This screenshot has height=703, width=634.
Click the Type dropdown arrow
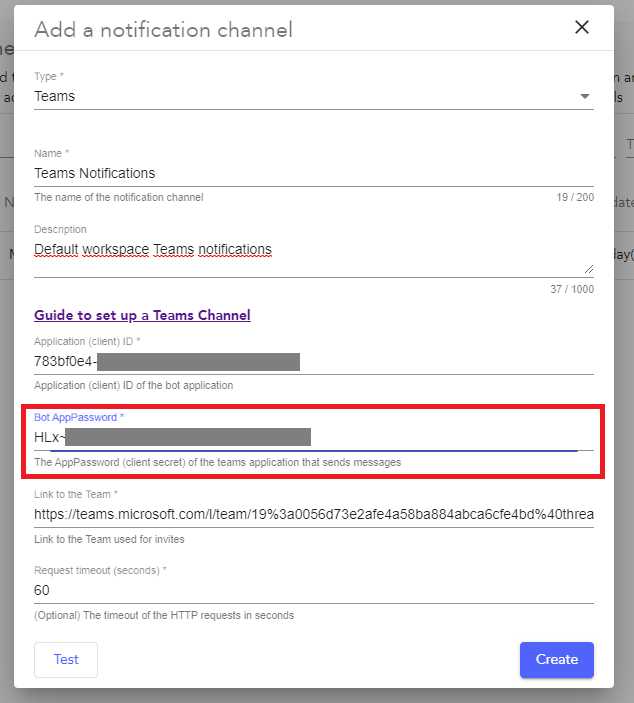[x=584, y=96]
